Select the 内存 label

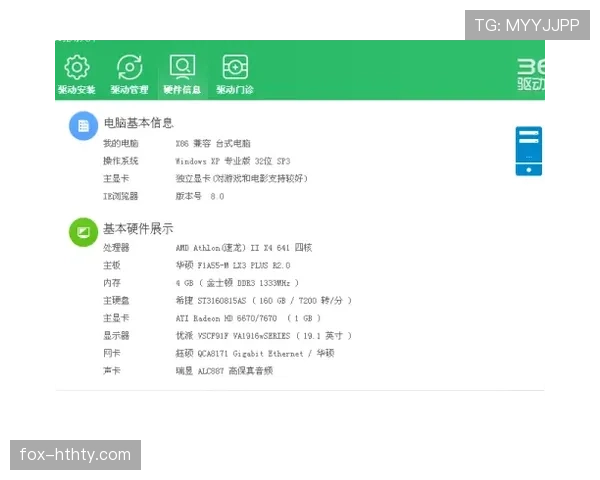click(x=112, y=283)
